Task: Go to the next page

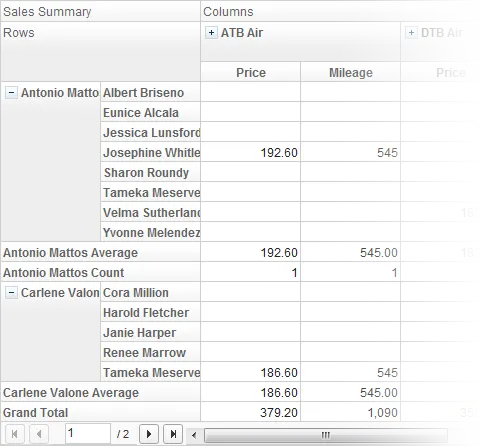Action: click(x=149, y=434)
